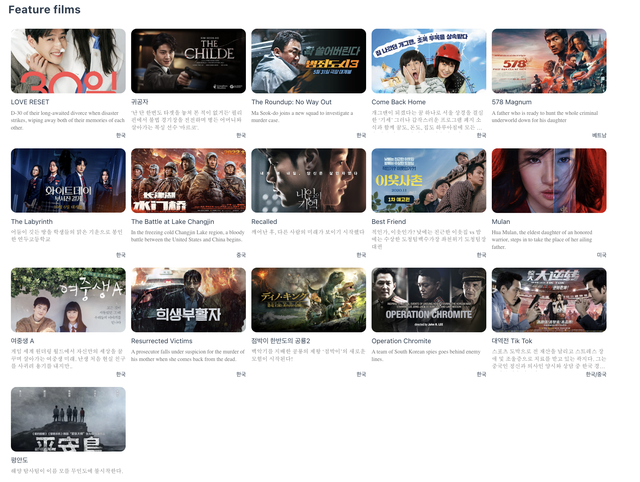Click the 한국 label under The Roundup
This screenshot has width=640, height=482.
(361, 135)
